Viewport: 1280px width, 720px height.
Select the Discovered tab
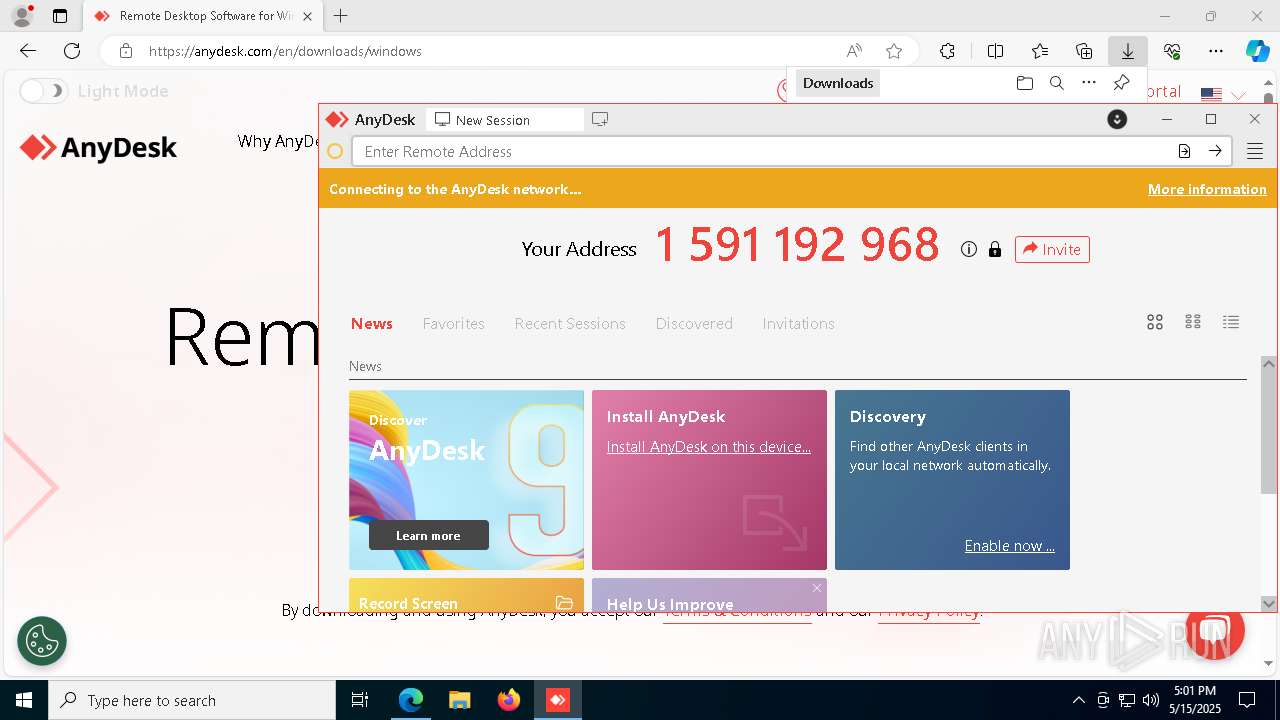[694, 323]
